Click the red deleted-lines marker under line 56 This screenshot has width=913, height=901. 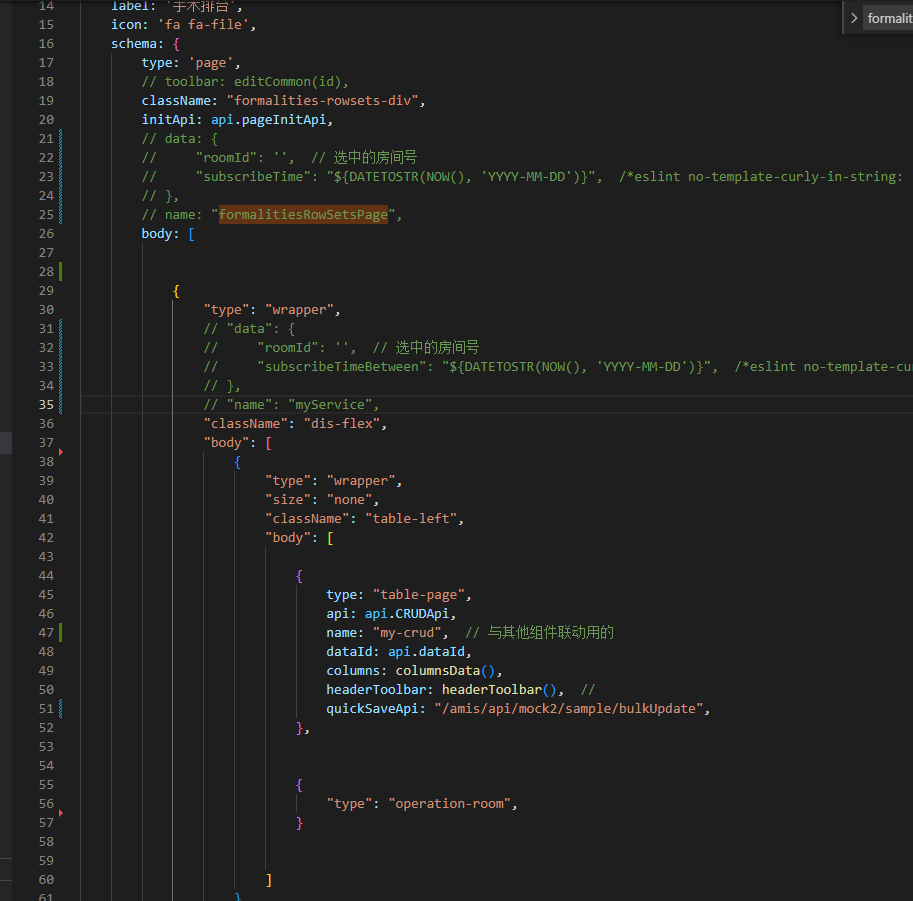click(61, 813)
